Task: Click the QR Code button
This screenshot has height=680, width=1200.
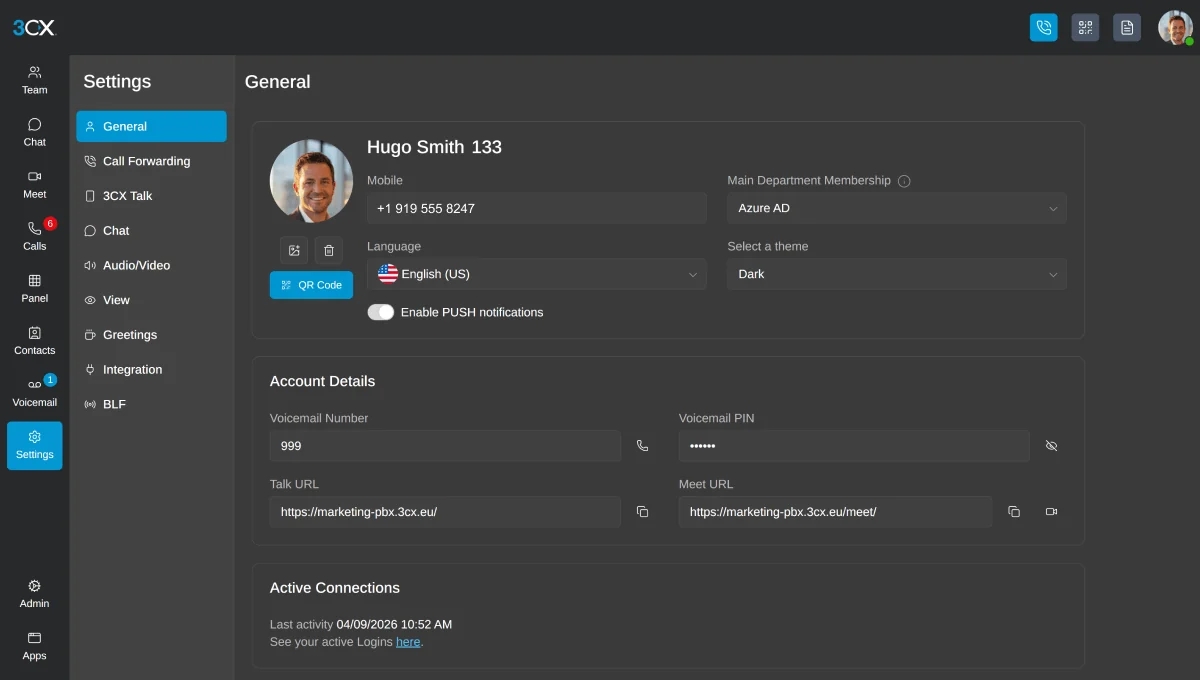Action: [x=311, y=285]
